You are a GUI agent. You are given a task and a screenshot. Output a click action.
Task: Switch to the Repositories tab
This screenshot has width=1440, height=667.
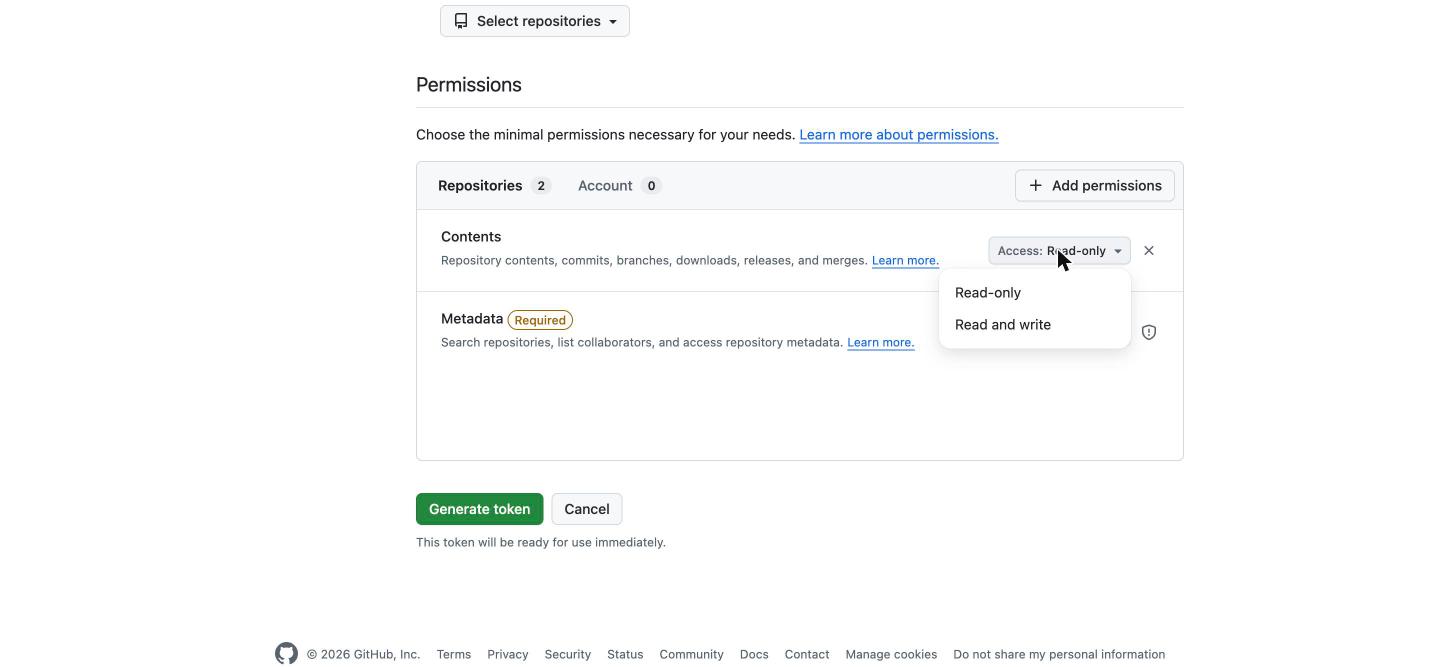point(494,186)
